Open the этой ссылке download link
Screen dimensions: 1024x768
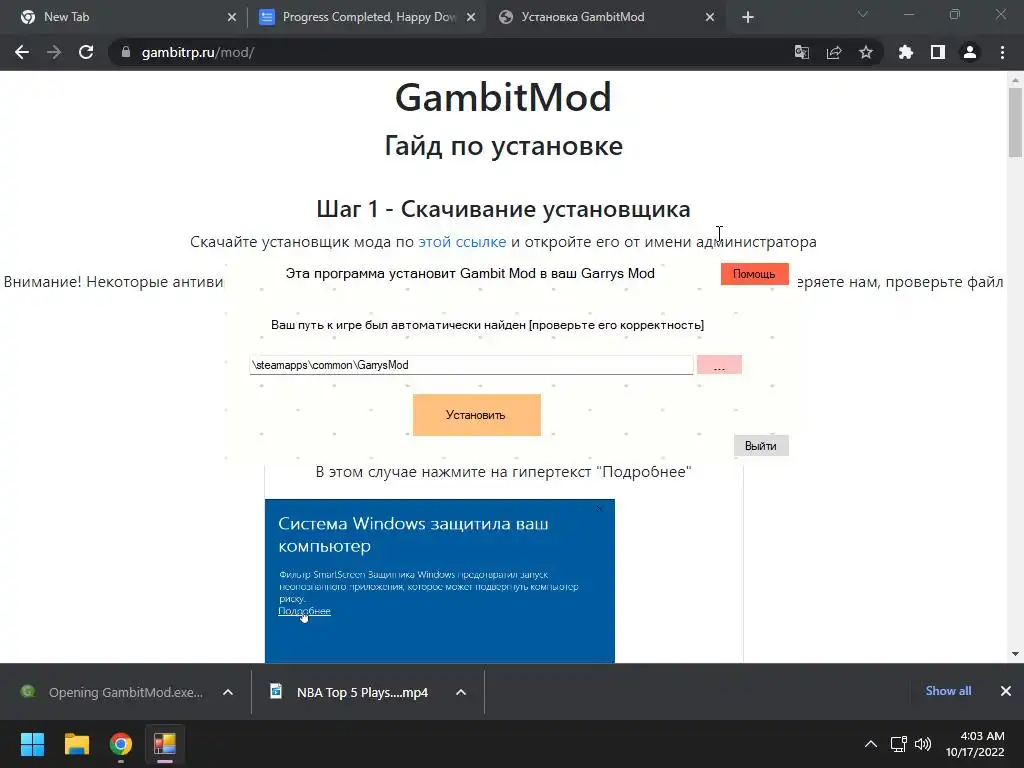pyautogui.click(x=462, y=242)
